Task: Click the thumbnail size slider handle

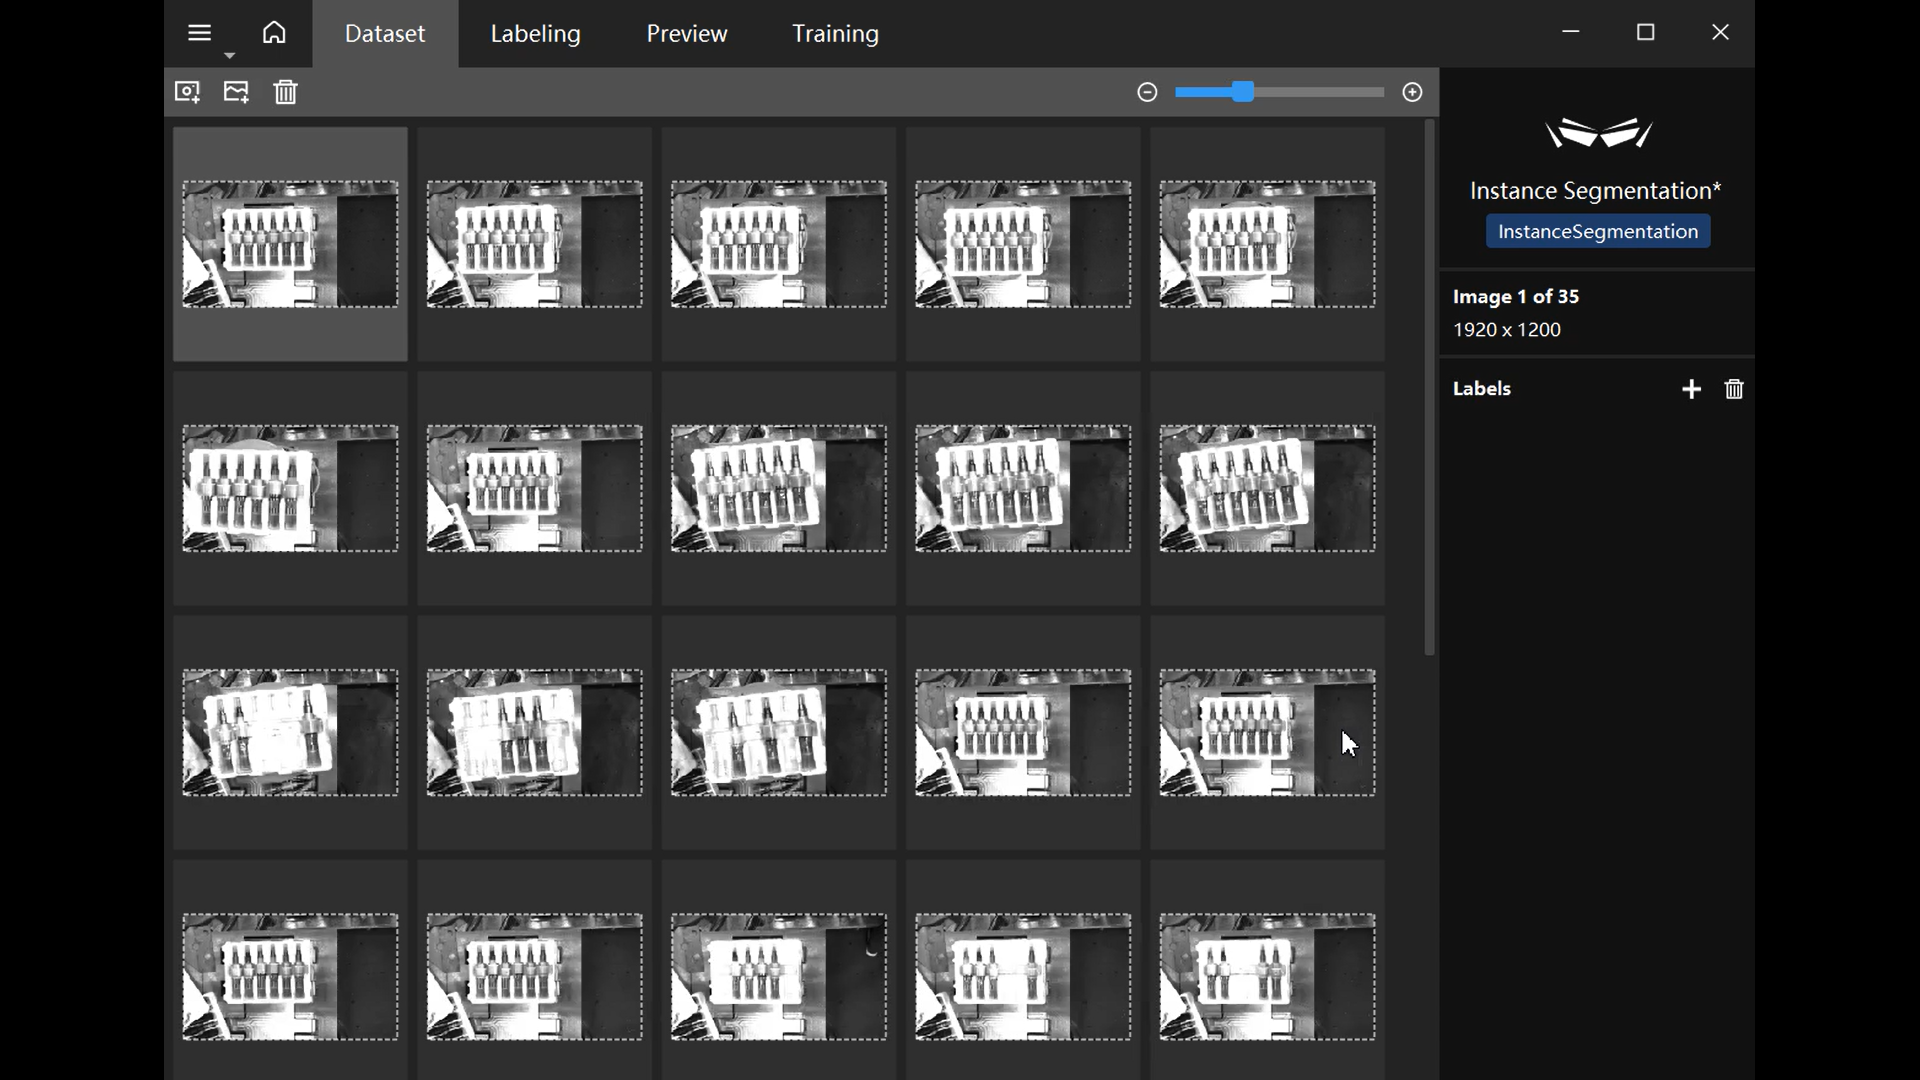Action: tap(1242, 93)
